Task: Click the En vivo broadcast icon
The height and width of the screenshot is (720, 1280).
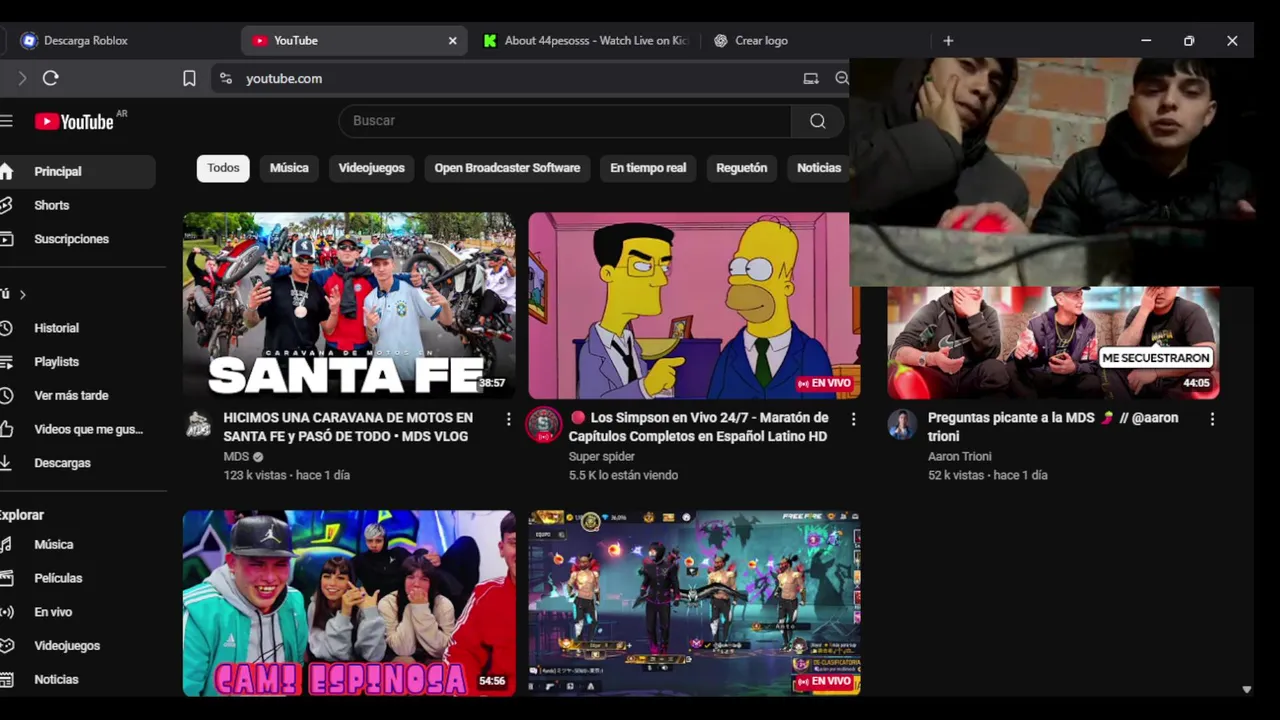Action: [6, 612]
